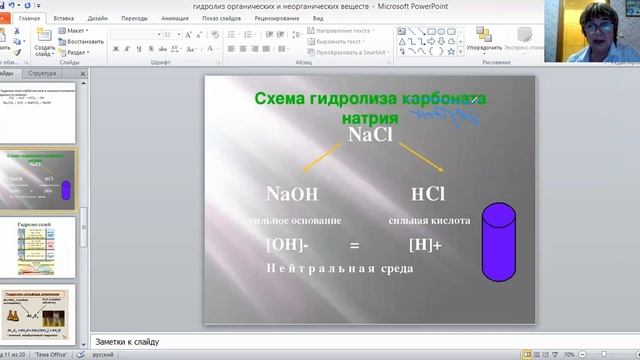Click the Redo/Repeat icon in quick access toolbar
Screen dimensions: 640x360
click(27, 5)
